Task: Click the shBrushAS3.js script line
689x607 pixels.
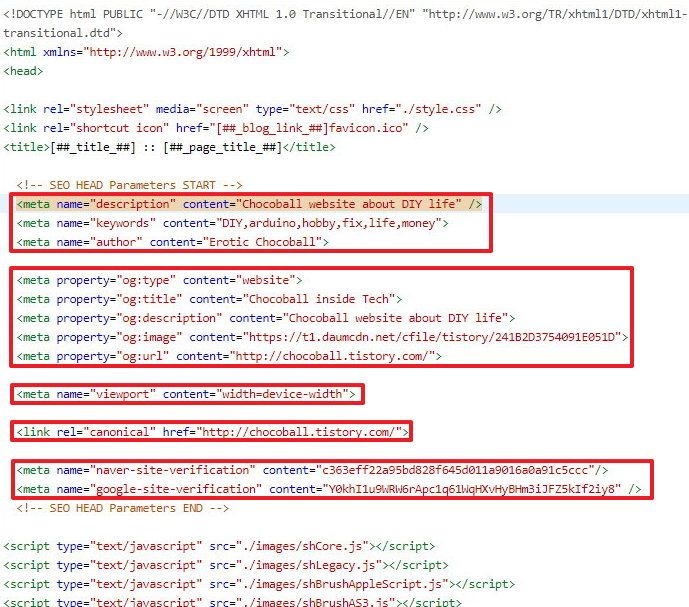Action: pos(232,601)
